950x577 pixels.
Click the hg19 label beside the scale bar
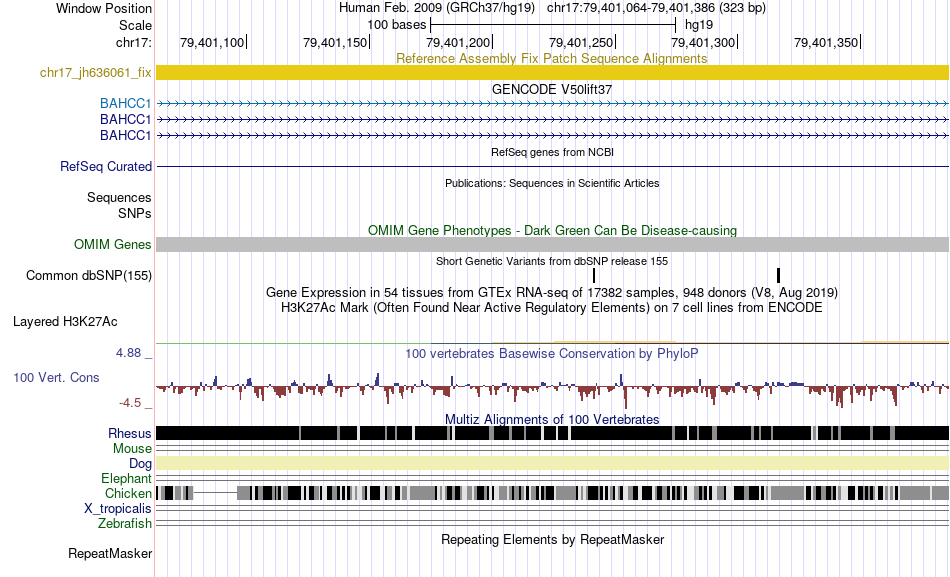(699, 25)
